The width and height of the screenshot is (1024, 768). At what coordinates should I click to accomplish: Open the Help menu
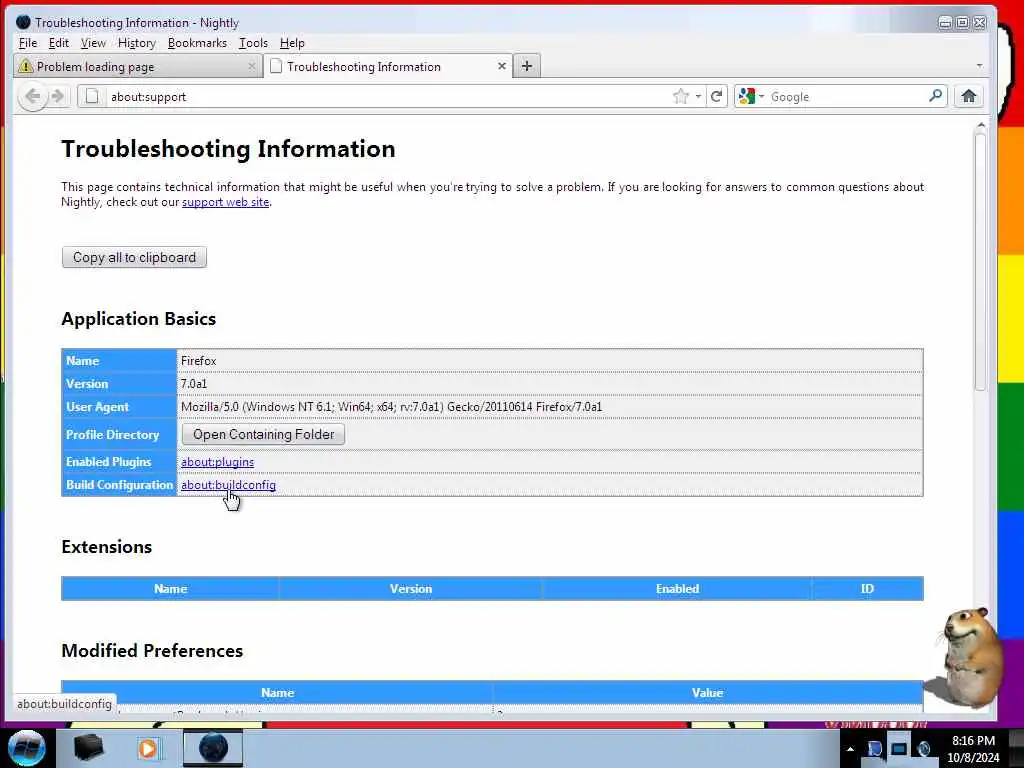coord(292,43)
